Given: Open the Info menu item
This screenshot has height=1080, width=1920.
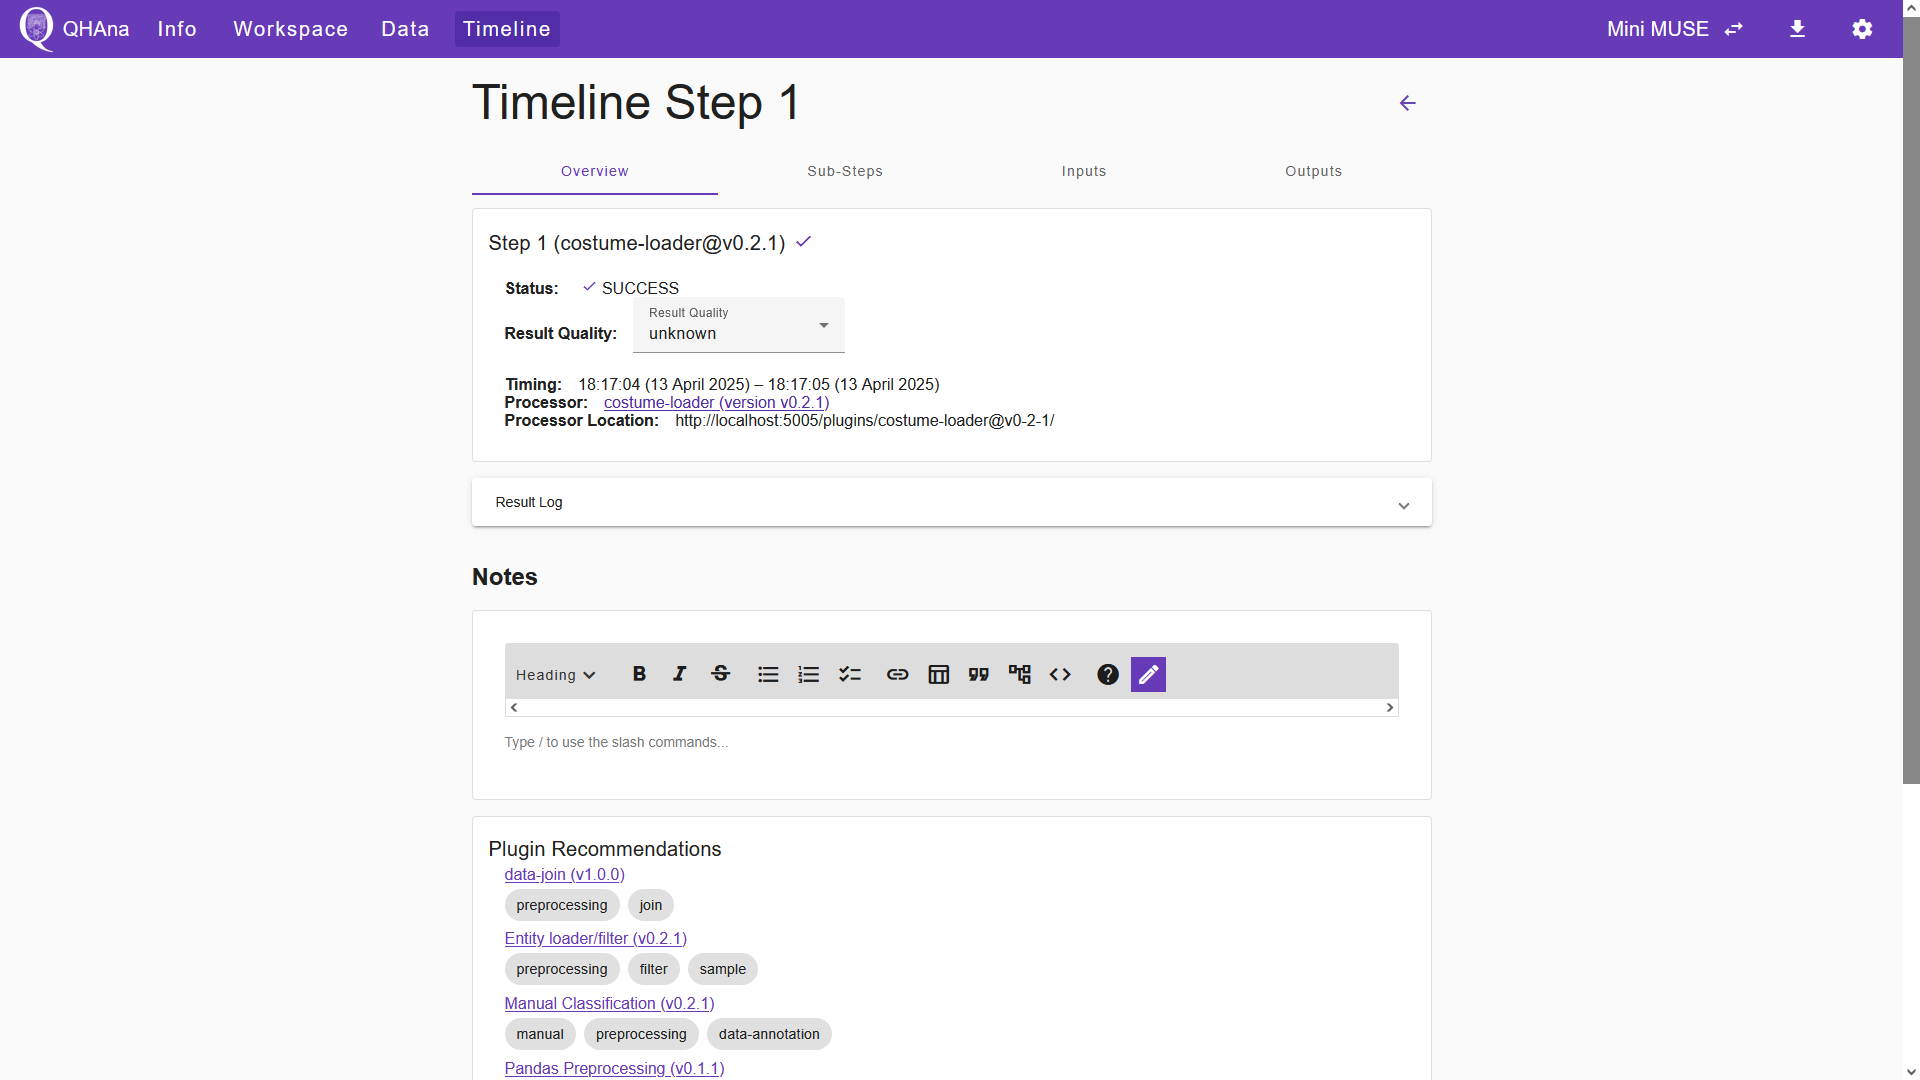Looking at the screenshot, I should click(177, 29).
